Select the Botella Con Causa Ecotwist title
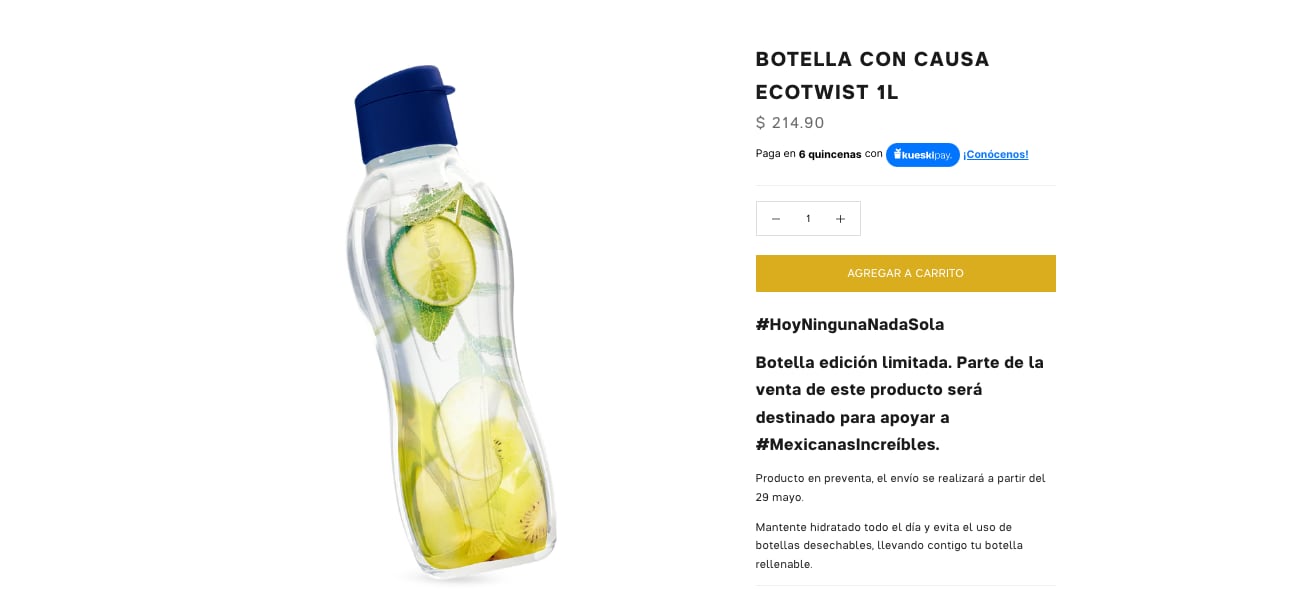 (x=872, y=75)
